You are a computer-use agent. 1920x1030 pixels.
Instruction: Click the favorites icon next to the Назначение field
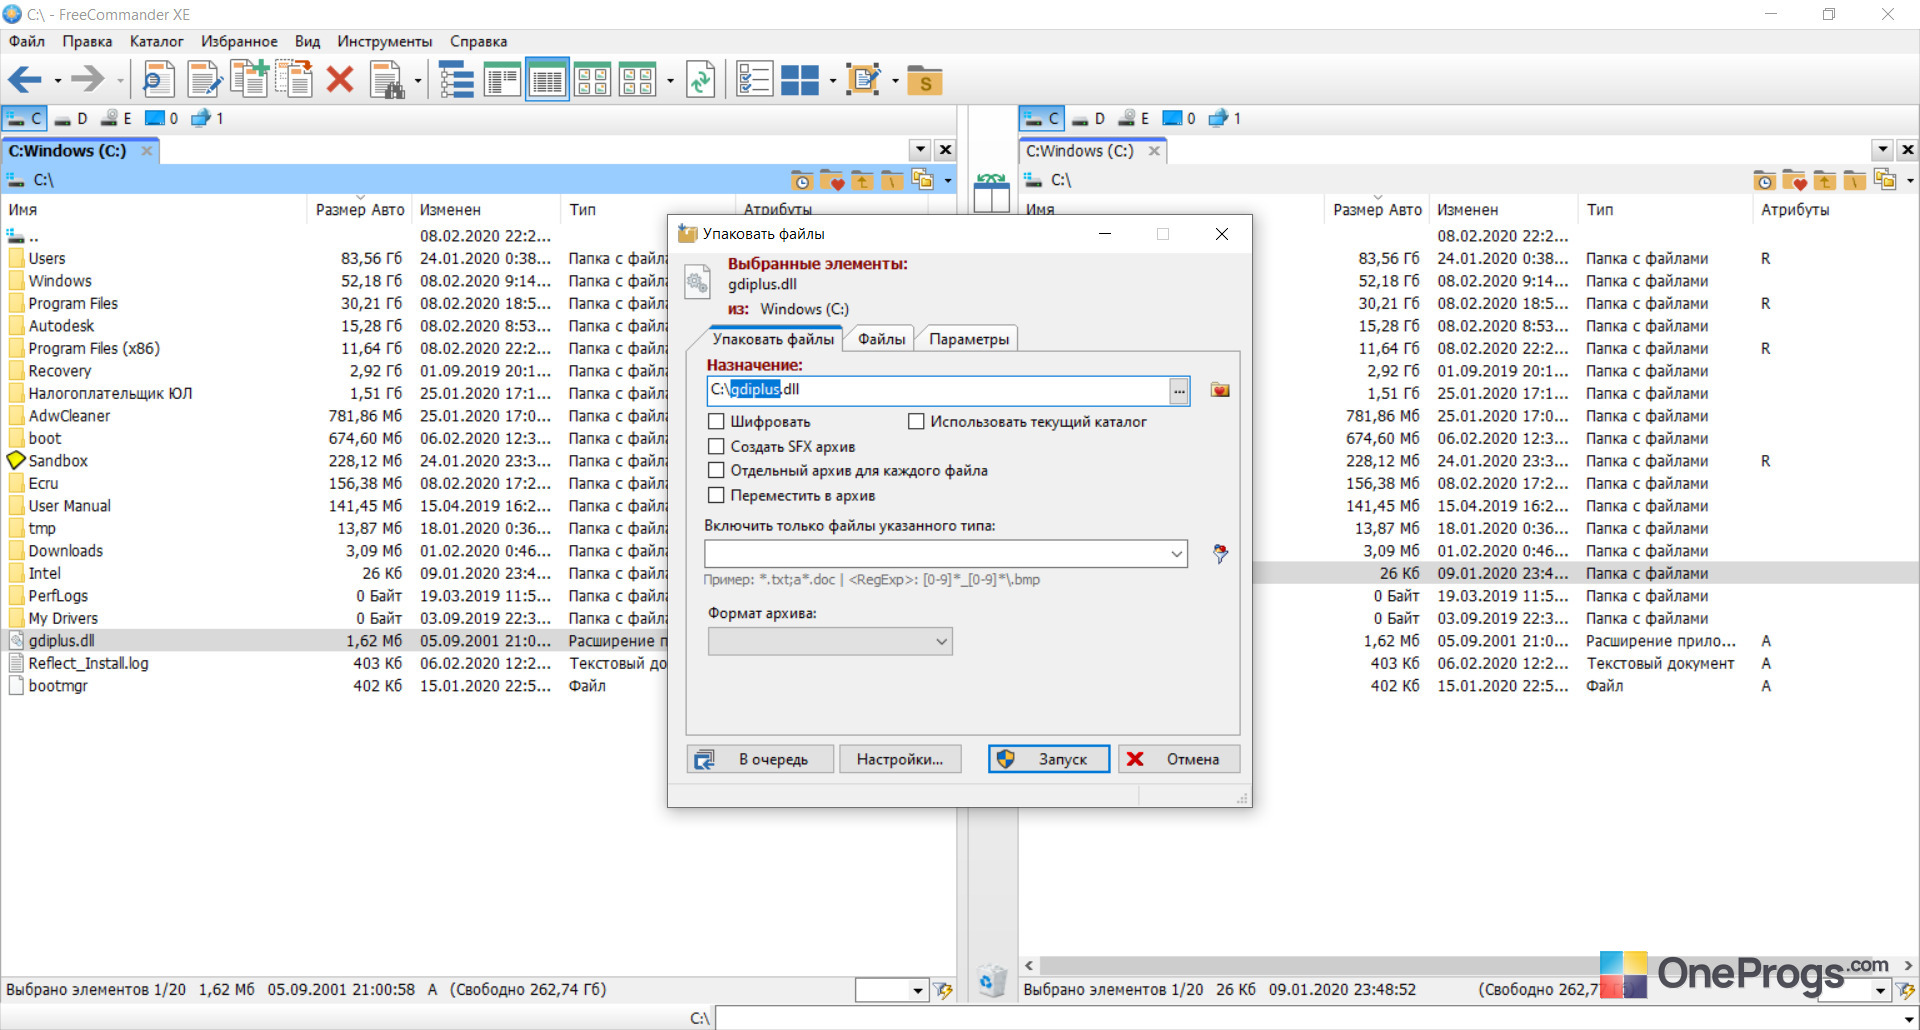(x=1220, y=390)
